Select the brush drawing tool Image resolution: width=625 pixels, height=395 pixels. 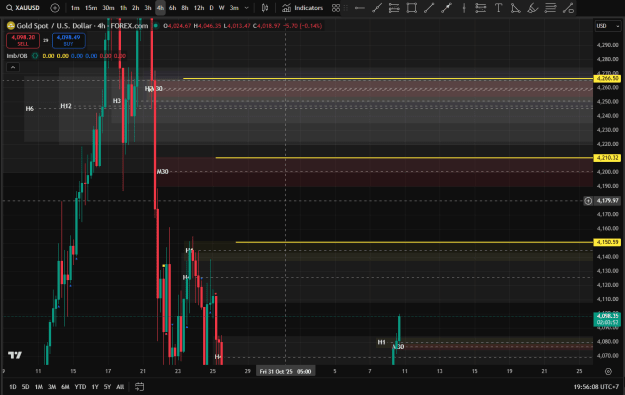click(533, 8)
